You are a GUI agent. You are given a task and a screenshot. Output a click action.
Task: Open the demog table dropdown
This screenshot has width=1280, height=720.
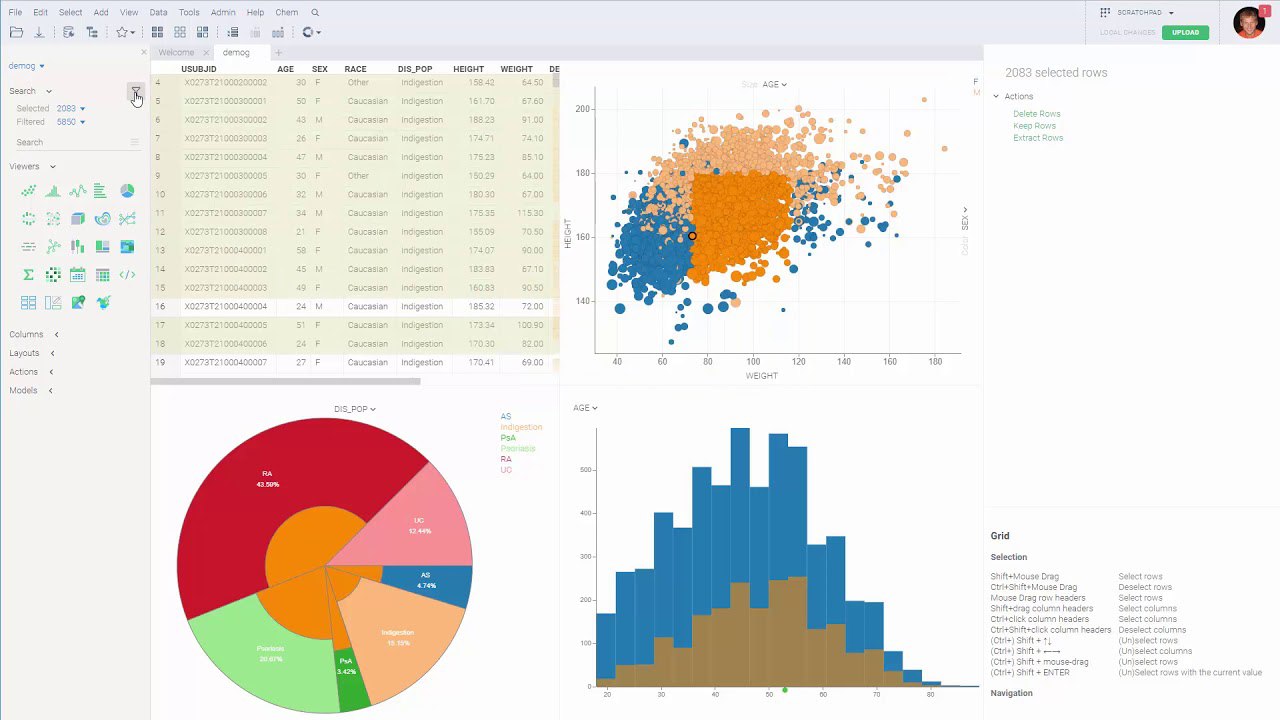point(26,66)
